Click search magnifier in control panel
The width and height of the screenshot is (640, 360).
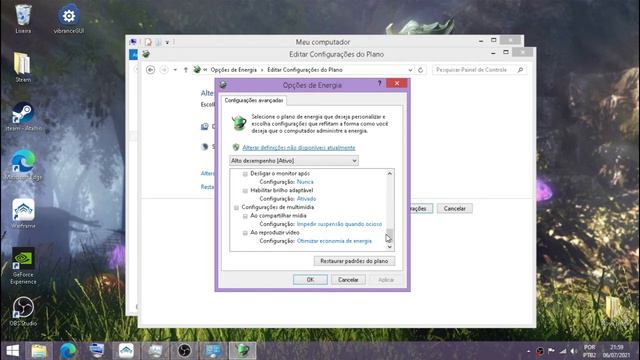[x=520, y=70]
